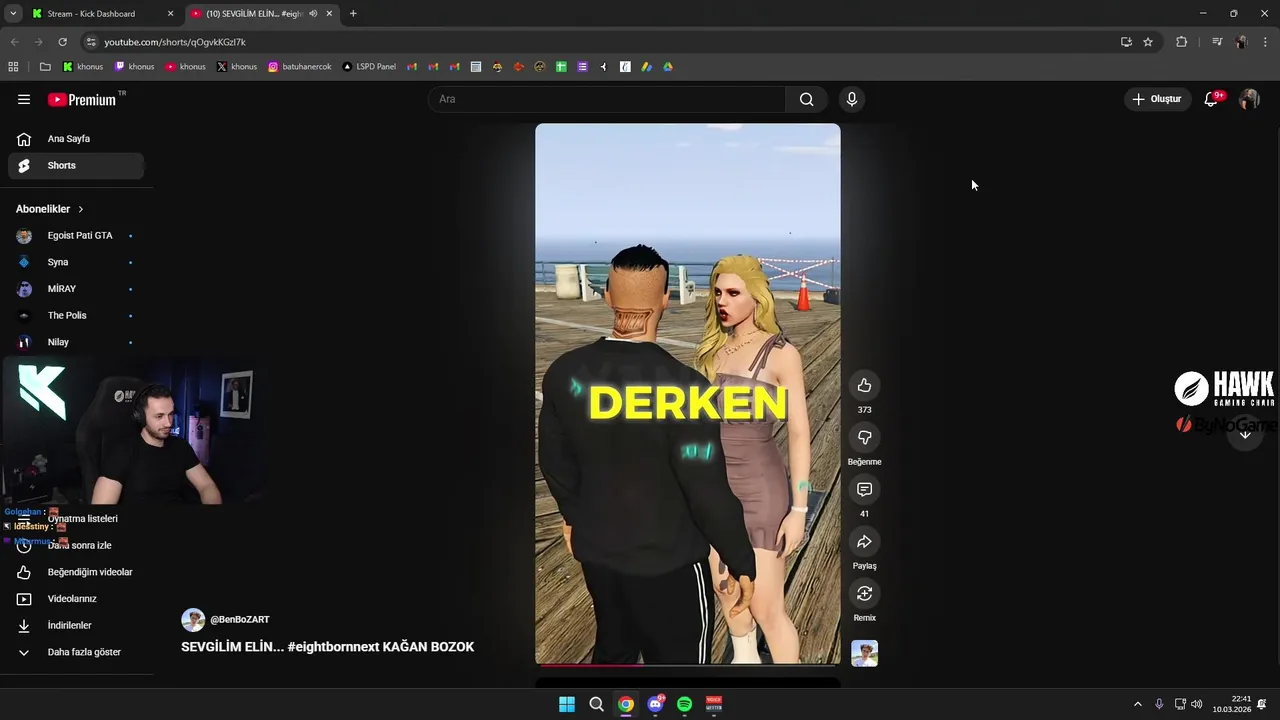
Task: Click the address bar URL
Action: (175, 42)
